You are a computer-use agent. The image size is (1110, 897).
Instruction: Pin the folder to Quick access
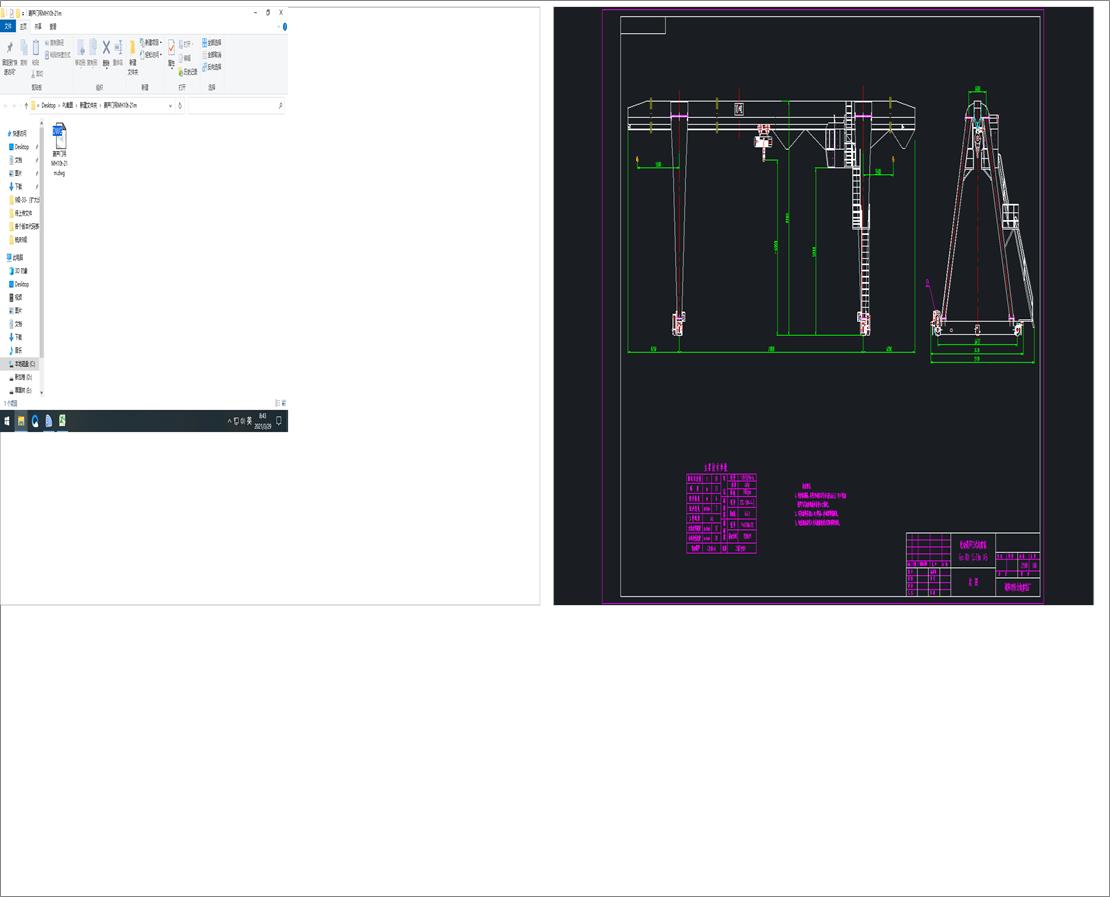click(x=9, y=57)
